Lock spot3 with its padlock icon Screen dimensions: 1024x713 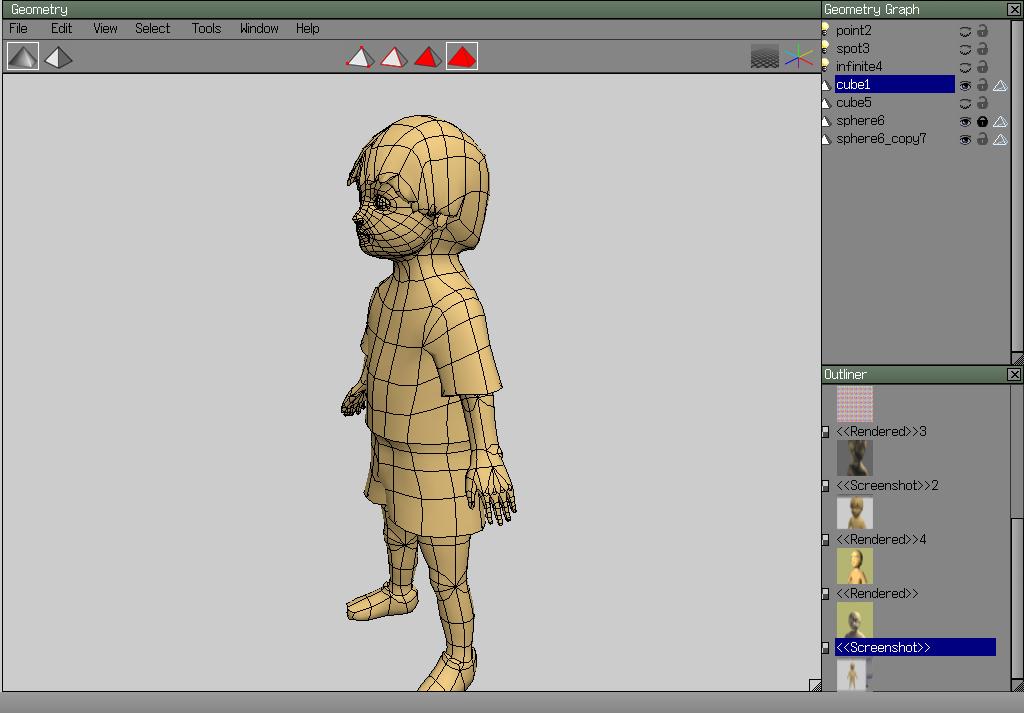[x=982, y=48]
